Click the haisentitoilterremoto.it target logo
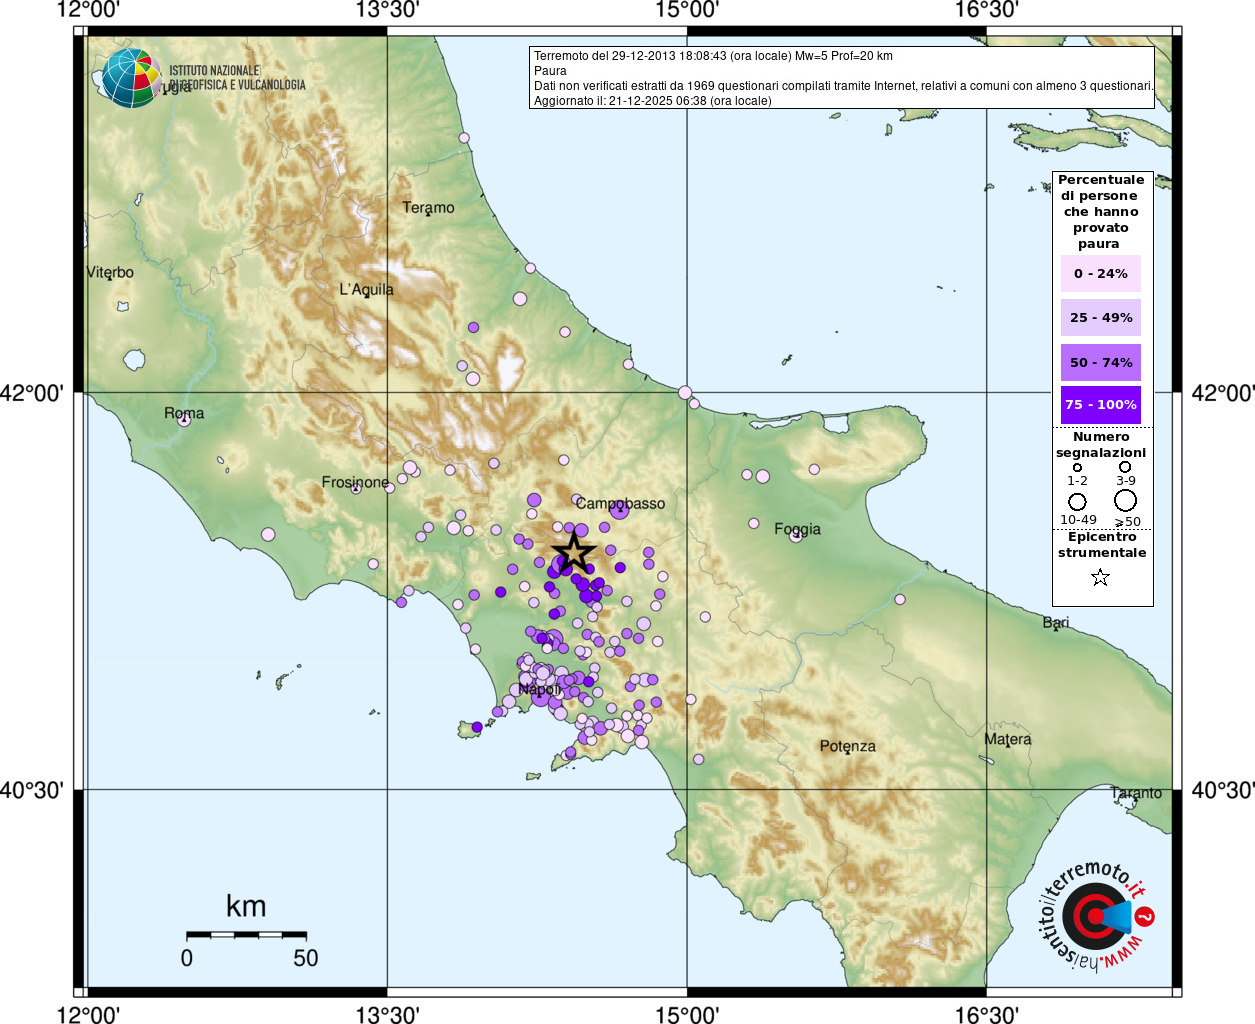1255x1024 pixels. pos(1095,916)
